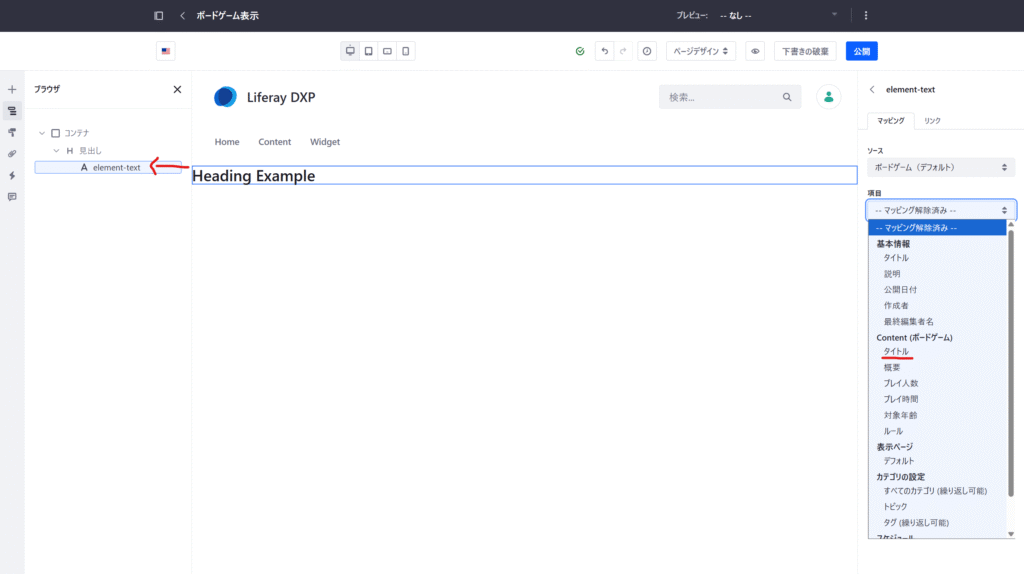Click the 下書きの破棄 button
Image resolution: width=1024 pixels, height=574 pixels.
click(x=805, y=51)
